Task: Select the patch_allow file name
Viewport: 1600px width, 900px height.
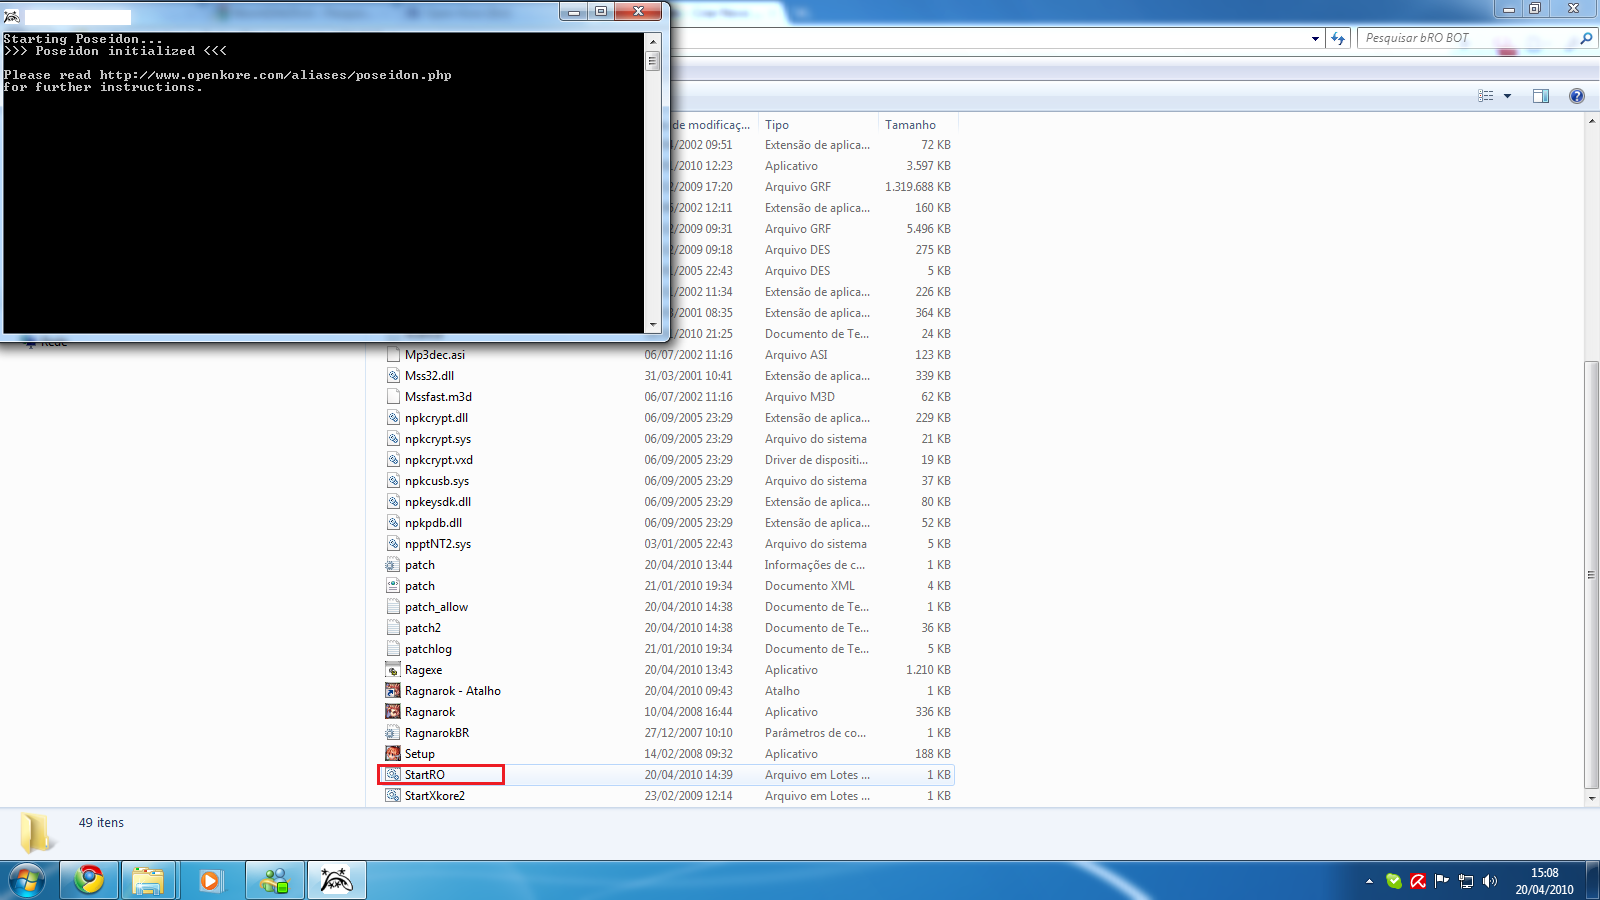Action: tap(436, 607)
